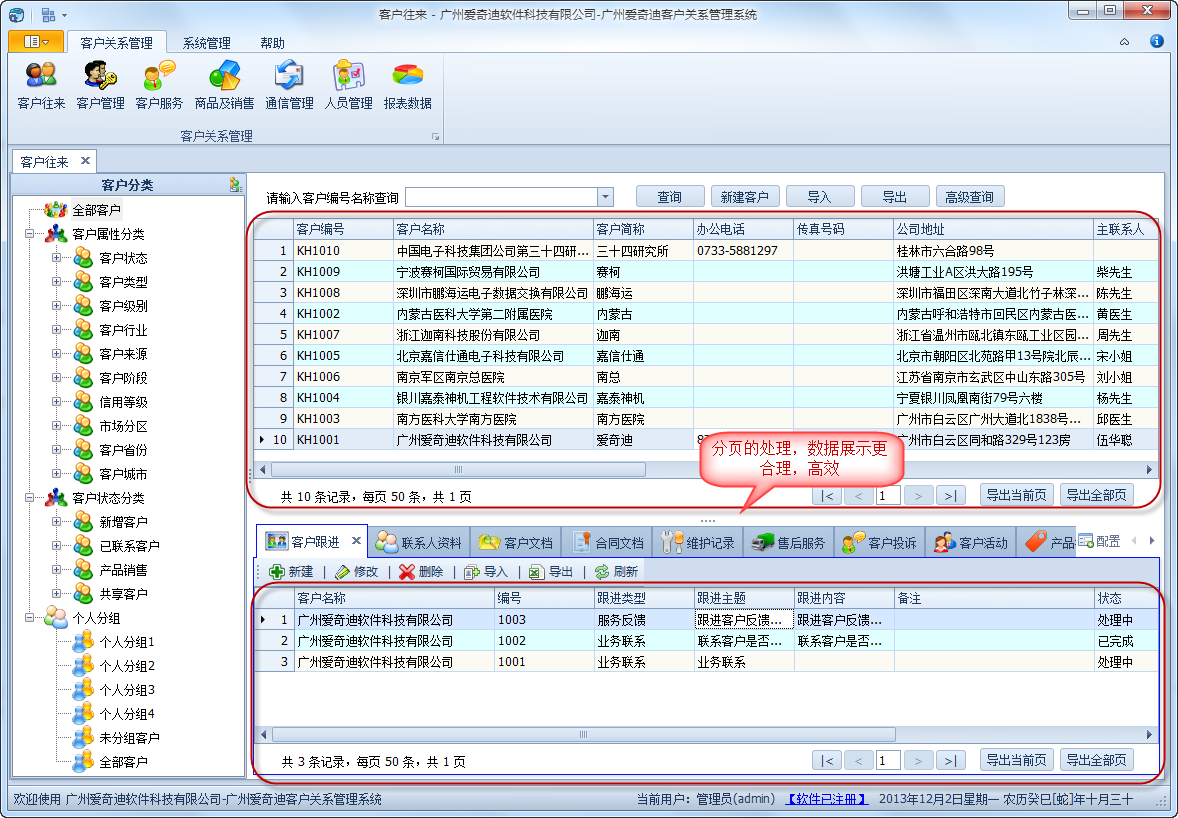
Task: Switch to the 客户投诉 tab
Action: click(880, 542)
